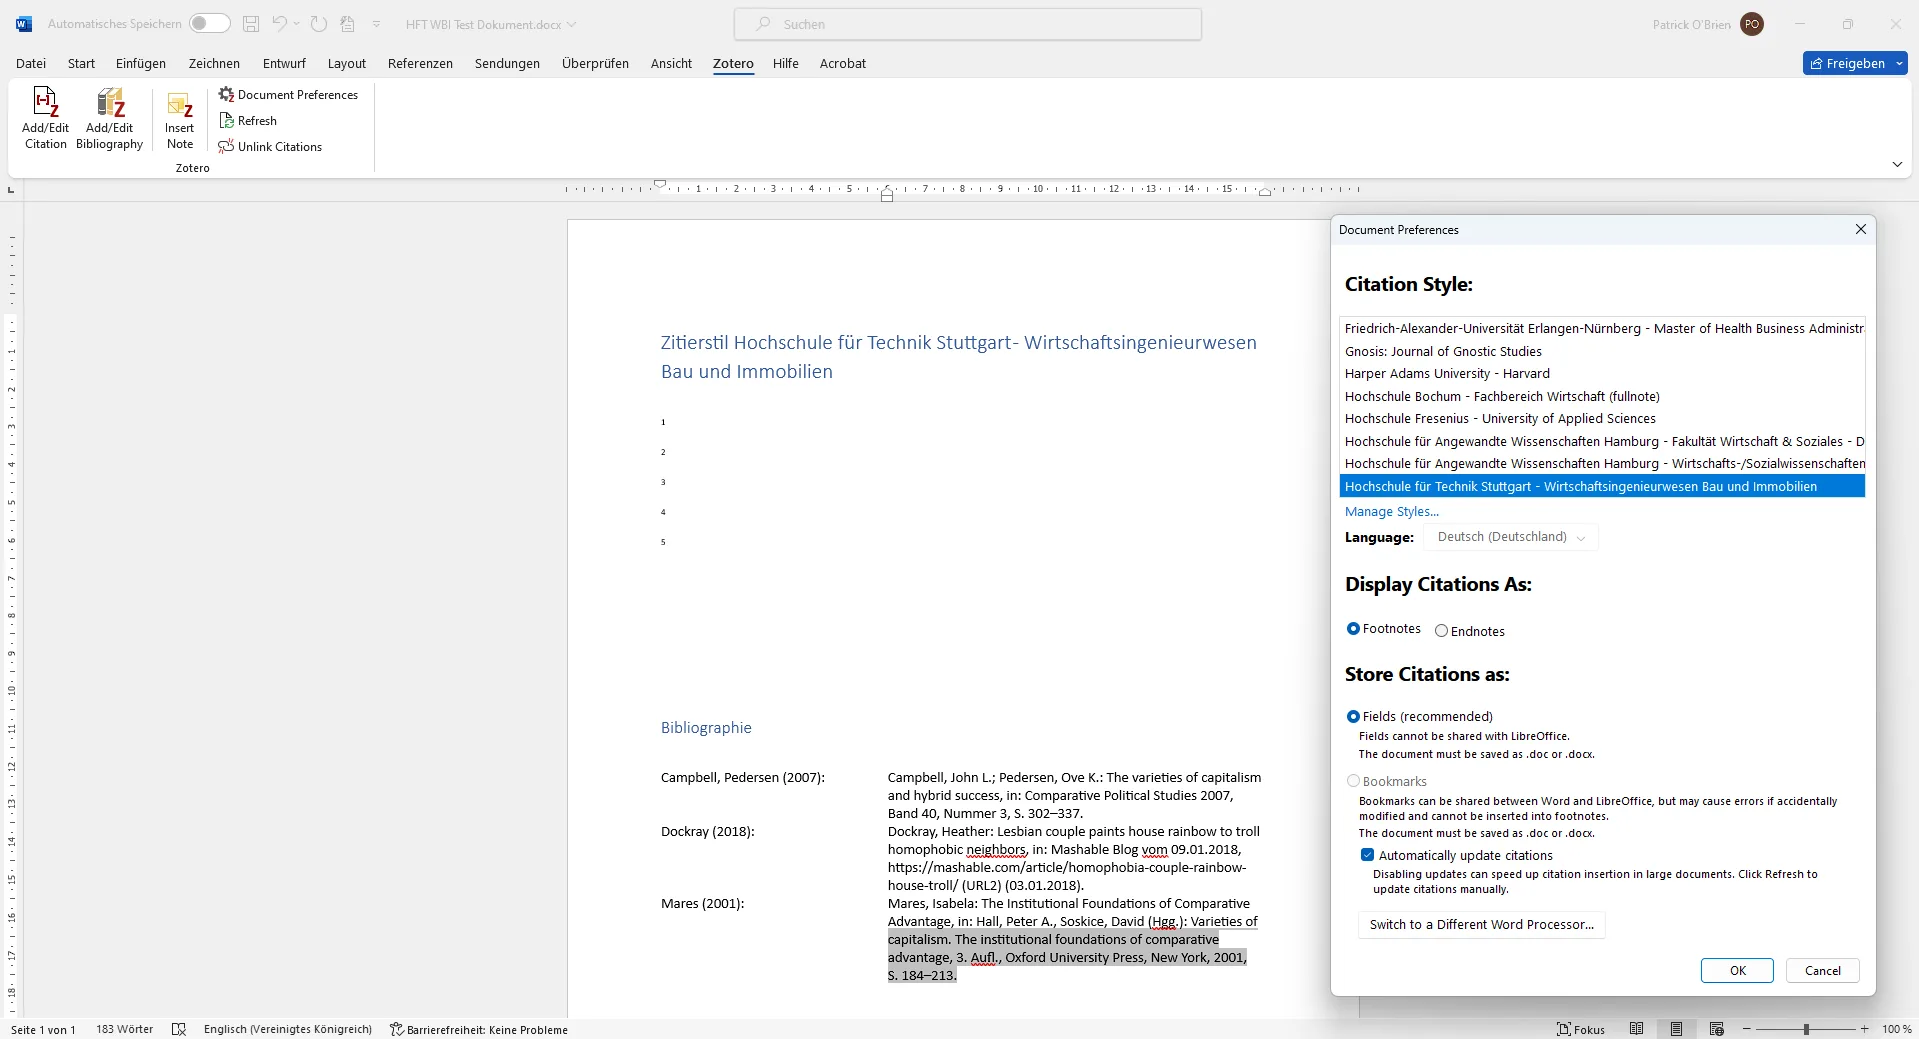1919x1039 pixels.
Task: Open Document Preferences in Zotero ribbon
Action: 288,95
